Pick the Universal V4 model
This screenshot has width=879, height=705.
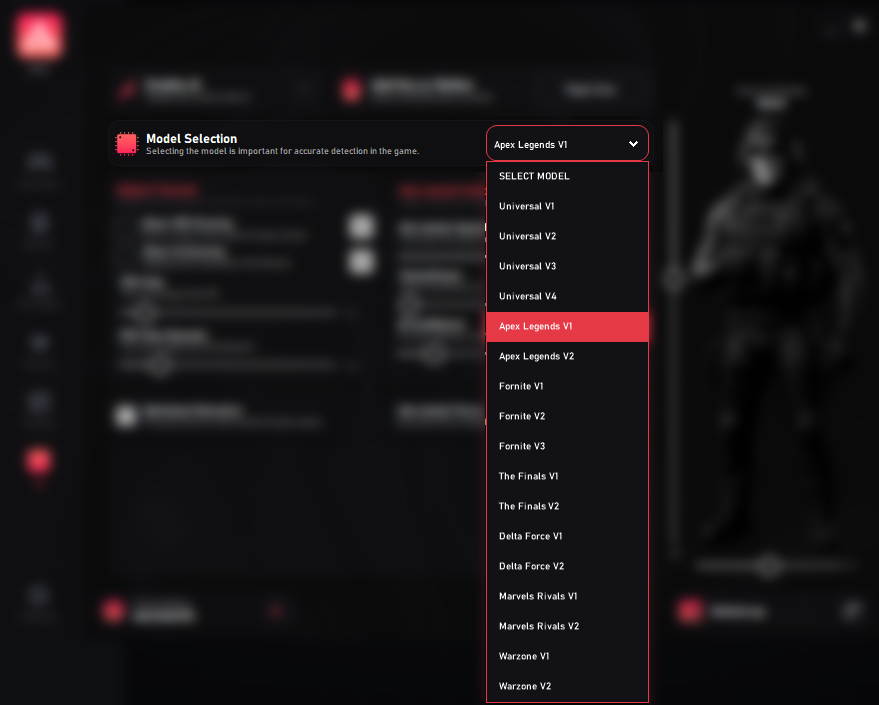point(567,296)
